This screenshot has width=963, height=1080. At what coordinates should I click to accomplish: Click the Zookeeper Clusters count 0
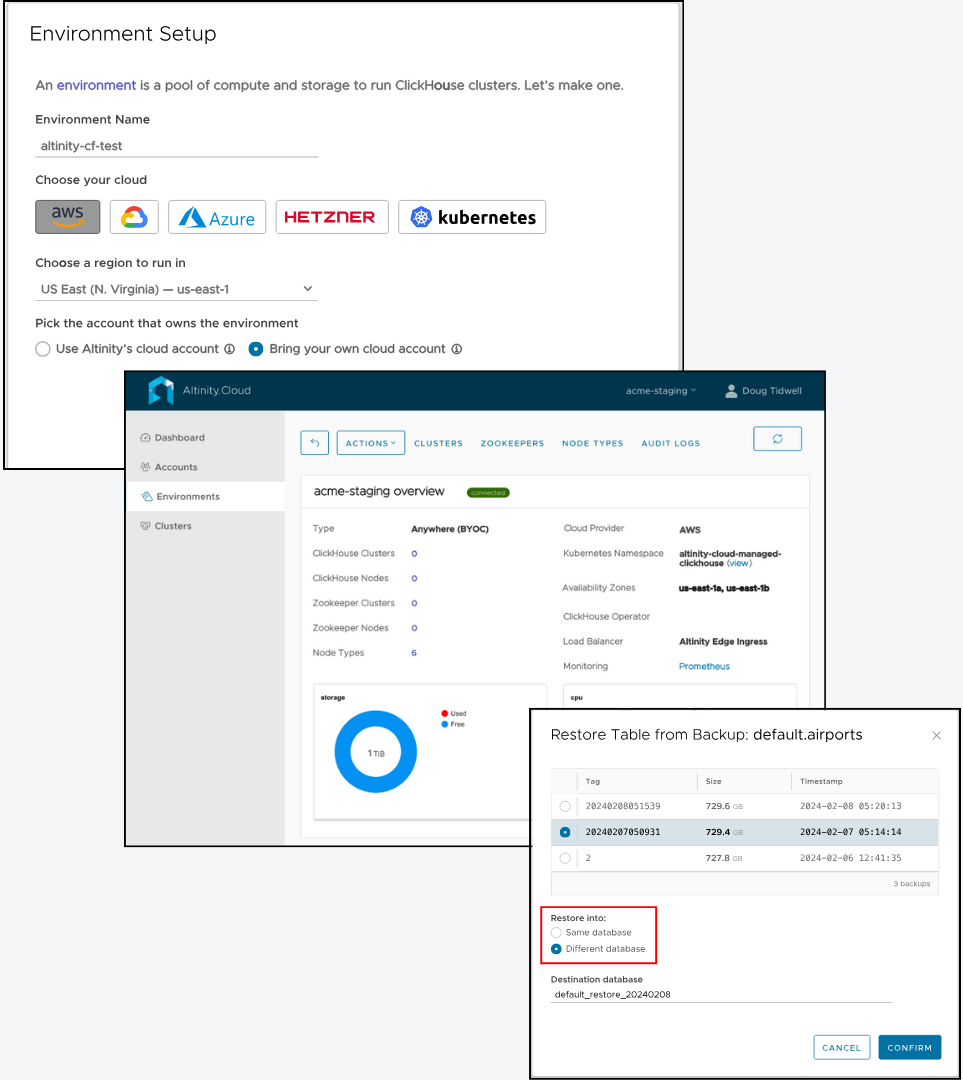[x=414, y=603]
